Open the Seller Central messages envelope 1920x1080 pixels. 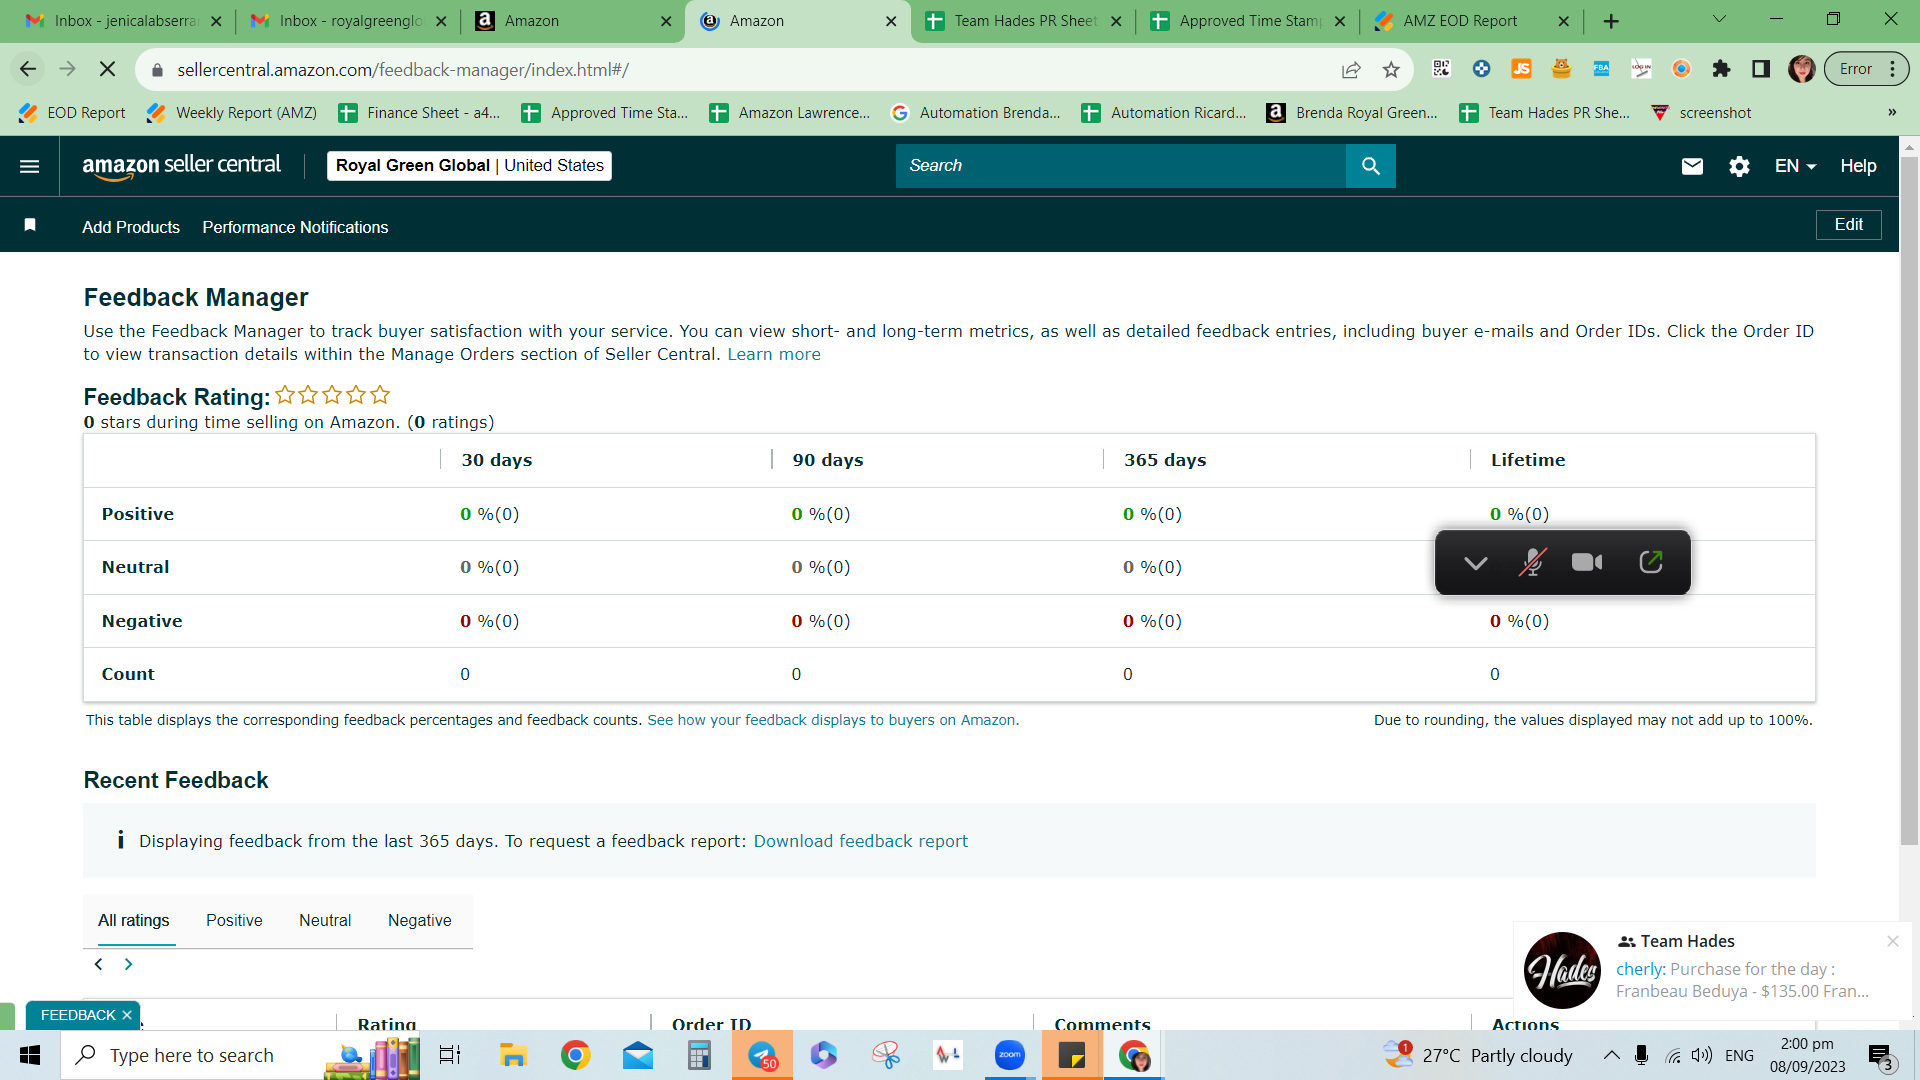[x=1692, y=166]
